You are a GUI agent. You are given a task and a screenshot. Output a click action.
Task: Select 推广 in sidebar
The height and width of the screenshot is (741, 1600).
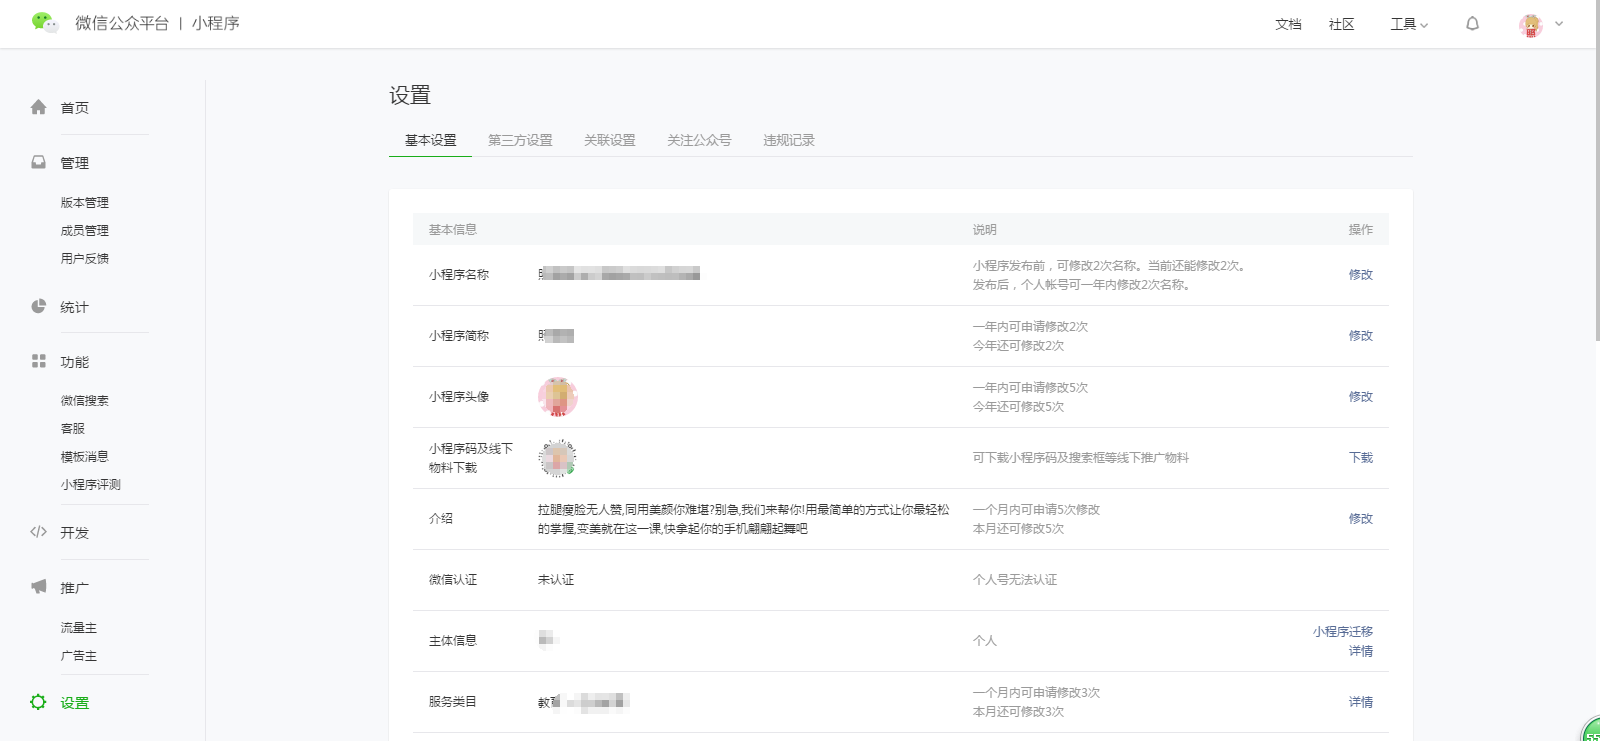pos(74,588)
